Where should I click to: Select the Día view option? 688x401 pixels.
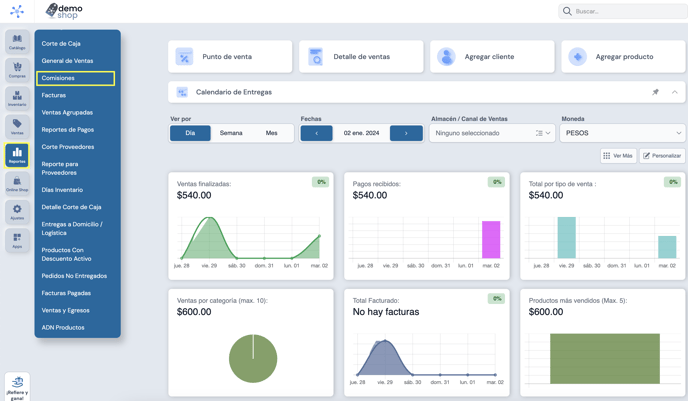pyautogui.click(x=190, y=133)
